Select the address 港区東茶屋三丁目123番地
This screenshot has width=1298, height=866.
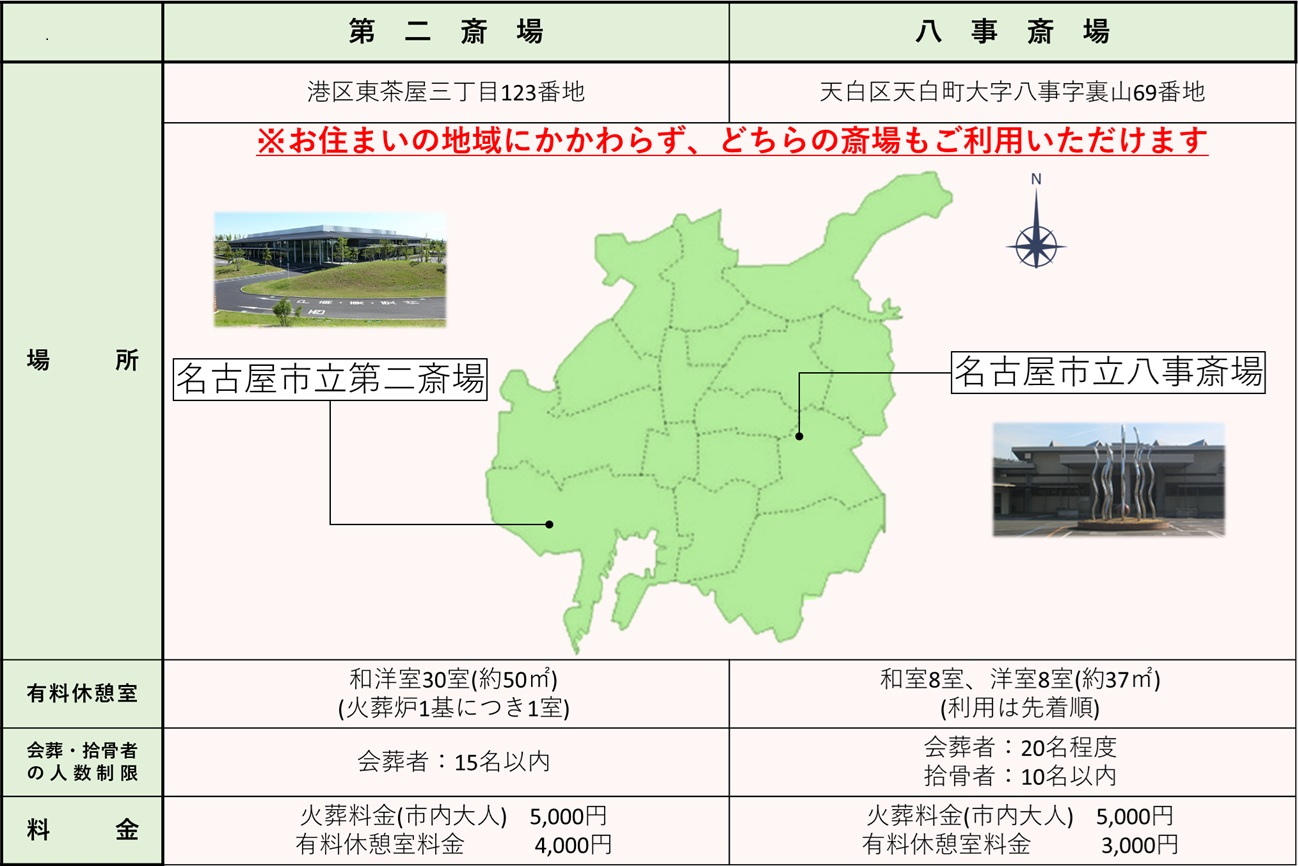click(x=446, y=93)
